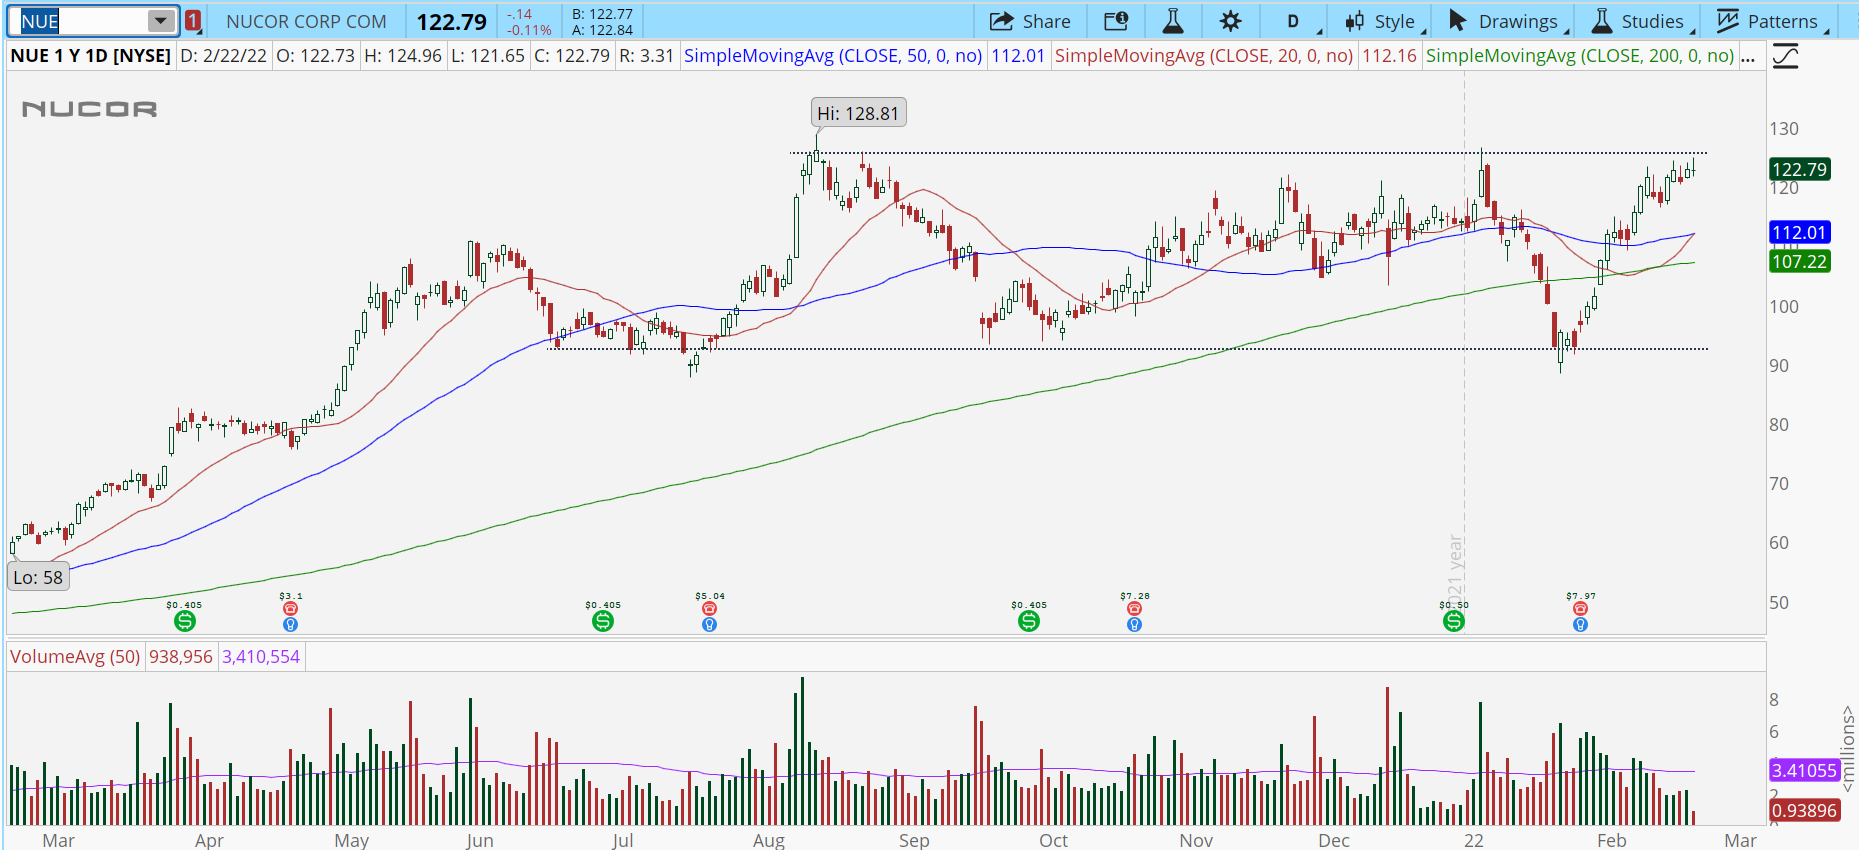Image resolution: width=1859 pixels, height=850 pixels.
Task: Click the earnings lightbulb icon under $5.04
Action: point(709,625)
